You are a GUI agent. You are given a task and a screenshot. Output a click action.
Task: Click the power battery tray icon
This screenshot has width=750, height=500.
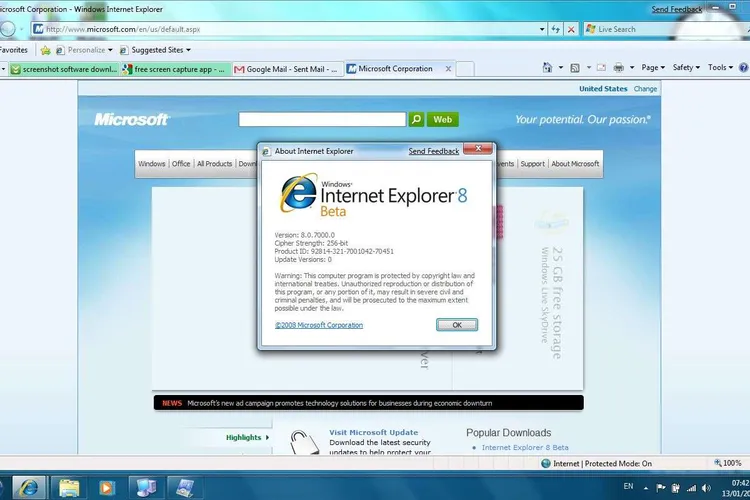click(676, 488)
